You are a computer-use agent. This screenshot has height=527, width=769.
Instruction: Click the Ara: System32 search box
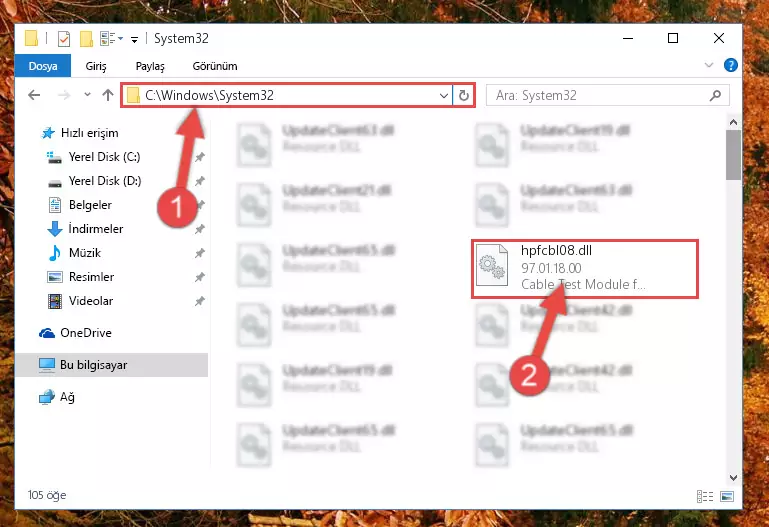pyautogui.click(x=608, y=95)
